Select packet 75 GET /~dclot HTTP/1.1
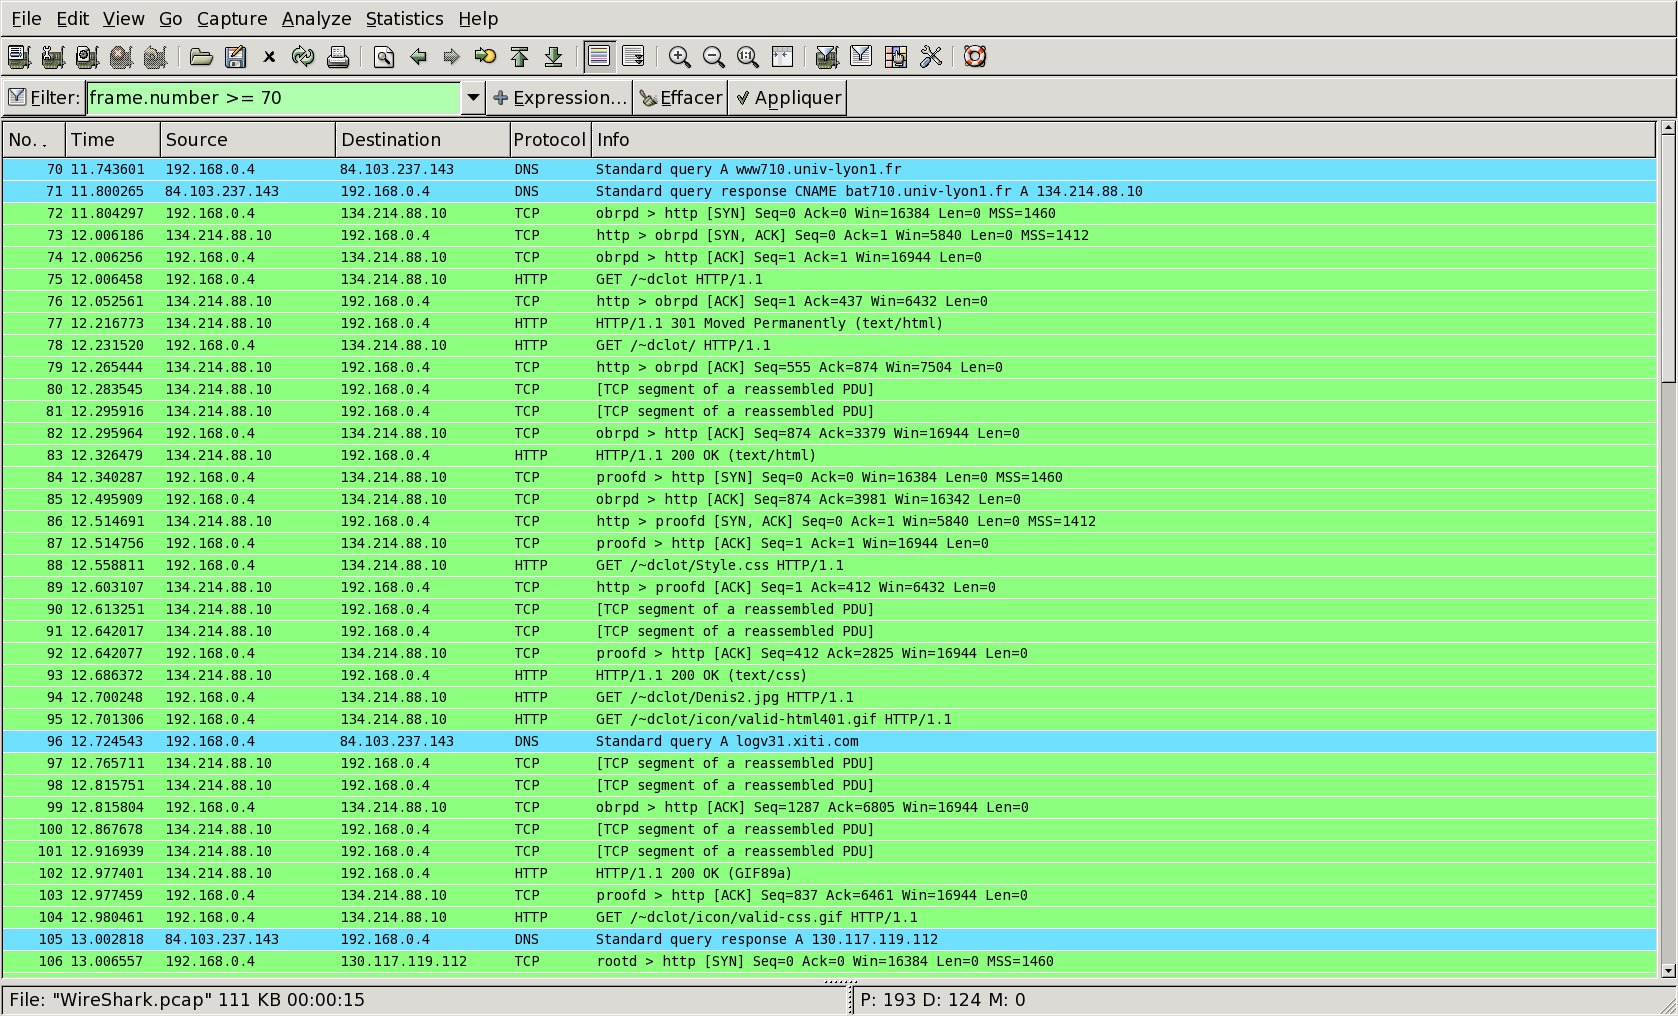Screen dimensions: 1678x1016 click(829, 279)
